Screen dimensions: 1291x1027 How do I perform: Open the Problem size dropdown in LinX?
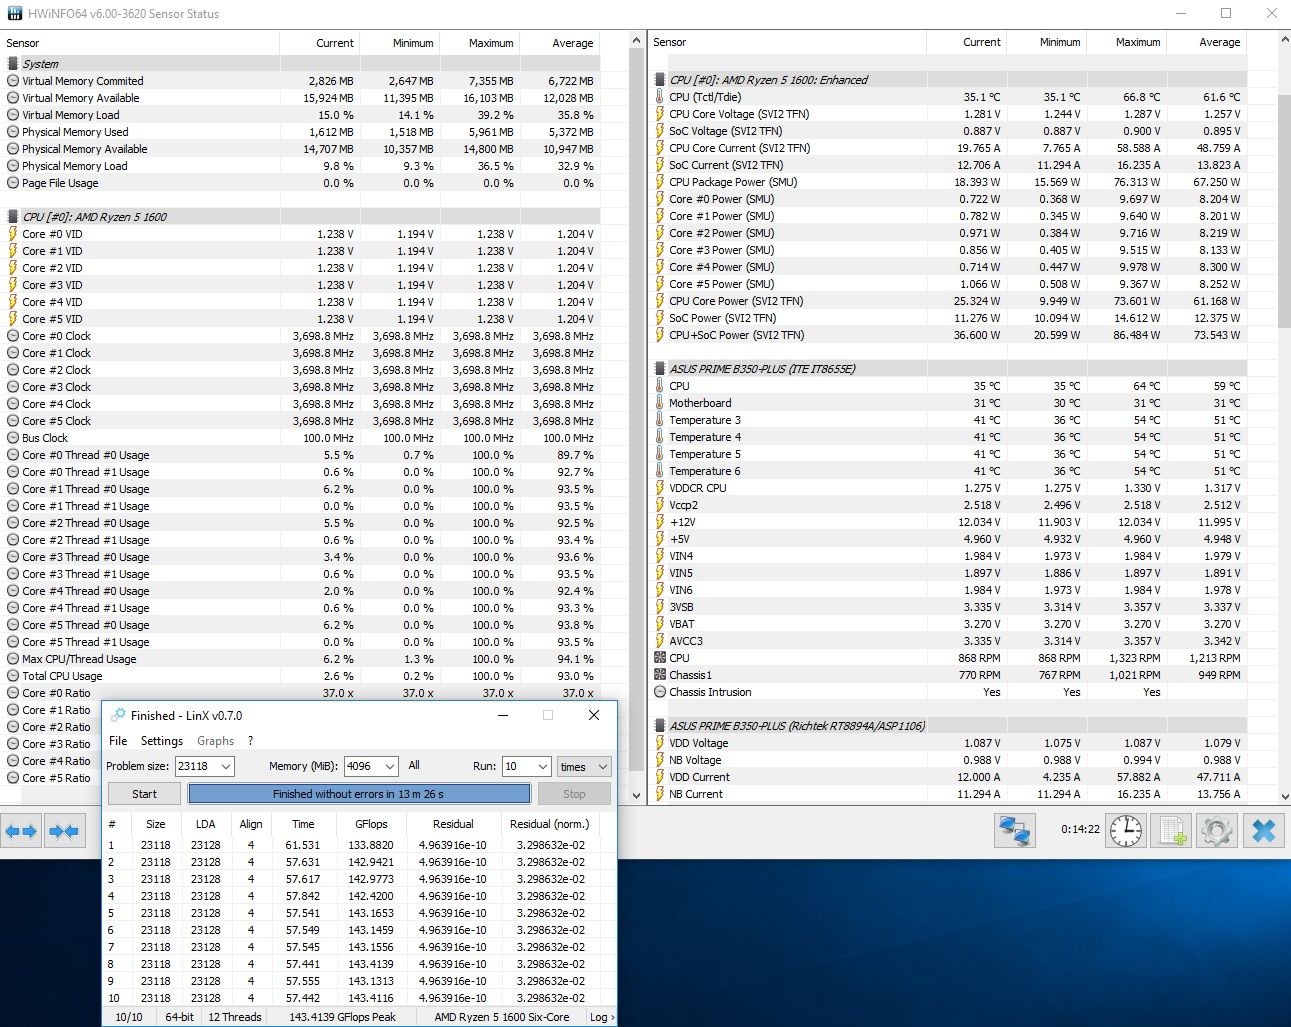tap(226, 766)
